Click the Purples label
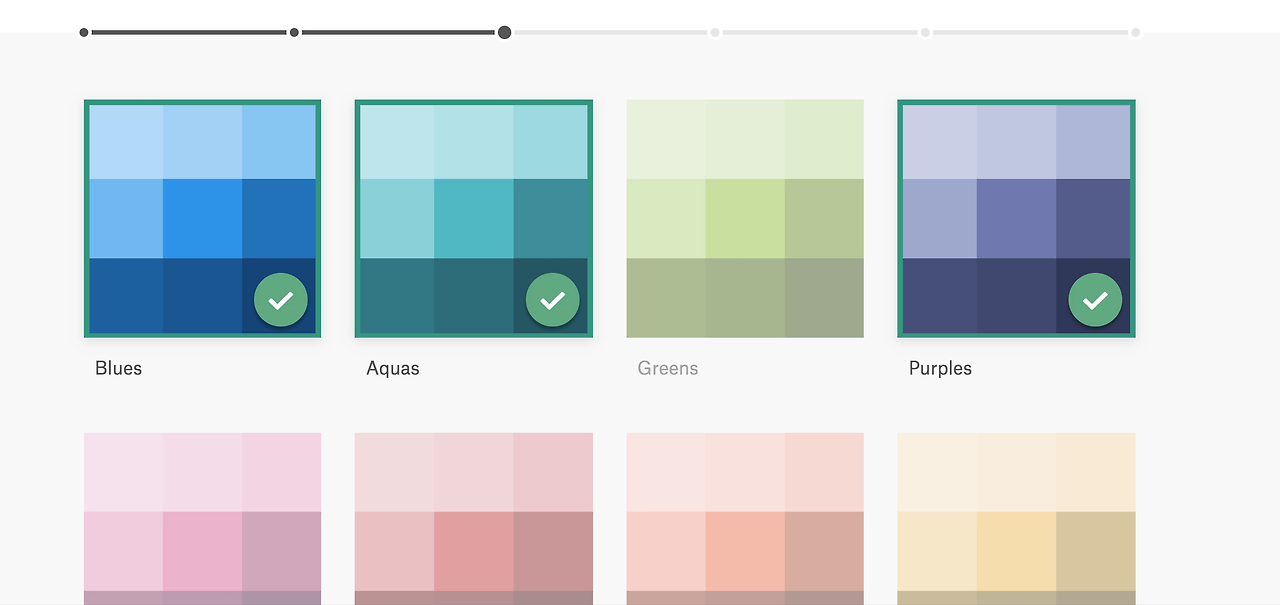This screenshot has height=605, width=1280. point(940,368)
